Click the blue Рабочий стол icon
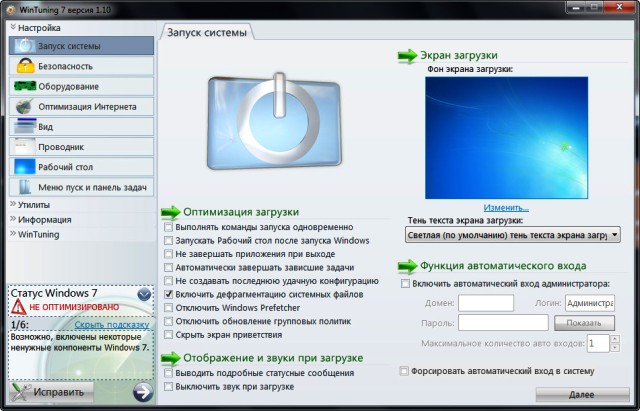Image resolution: width=640 pixels, height=411 pixels. 25,167
